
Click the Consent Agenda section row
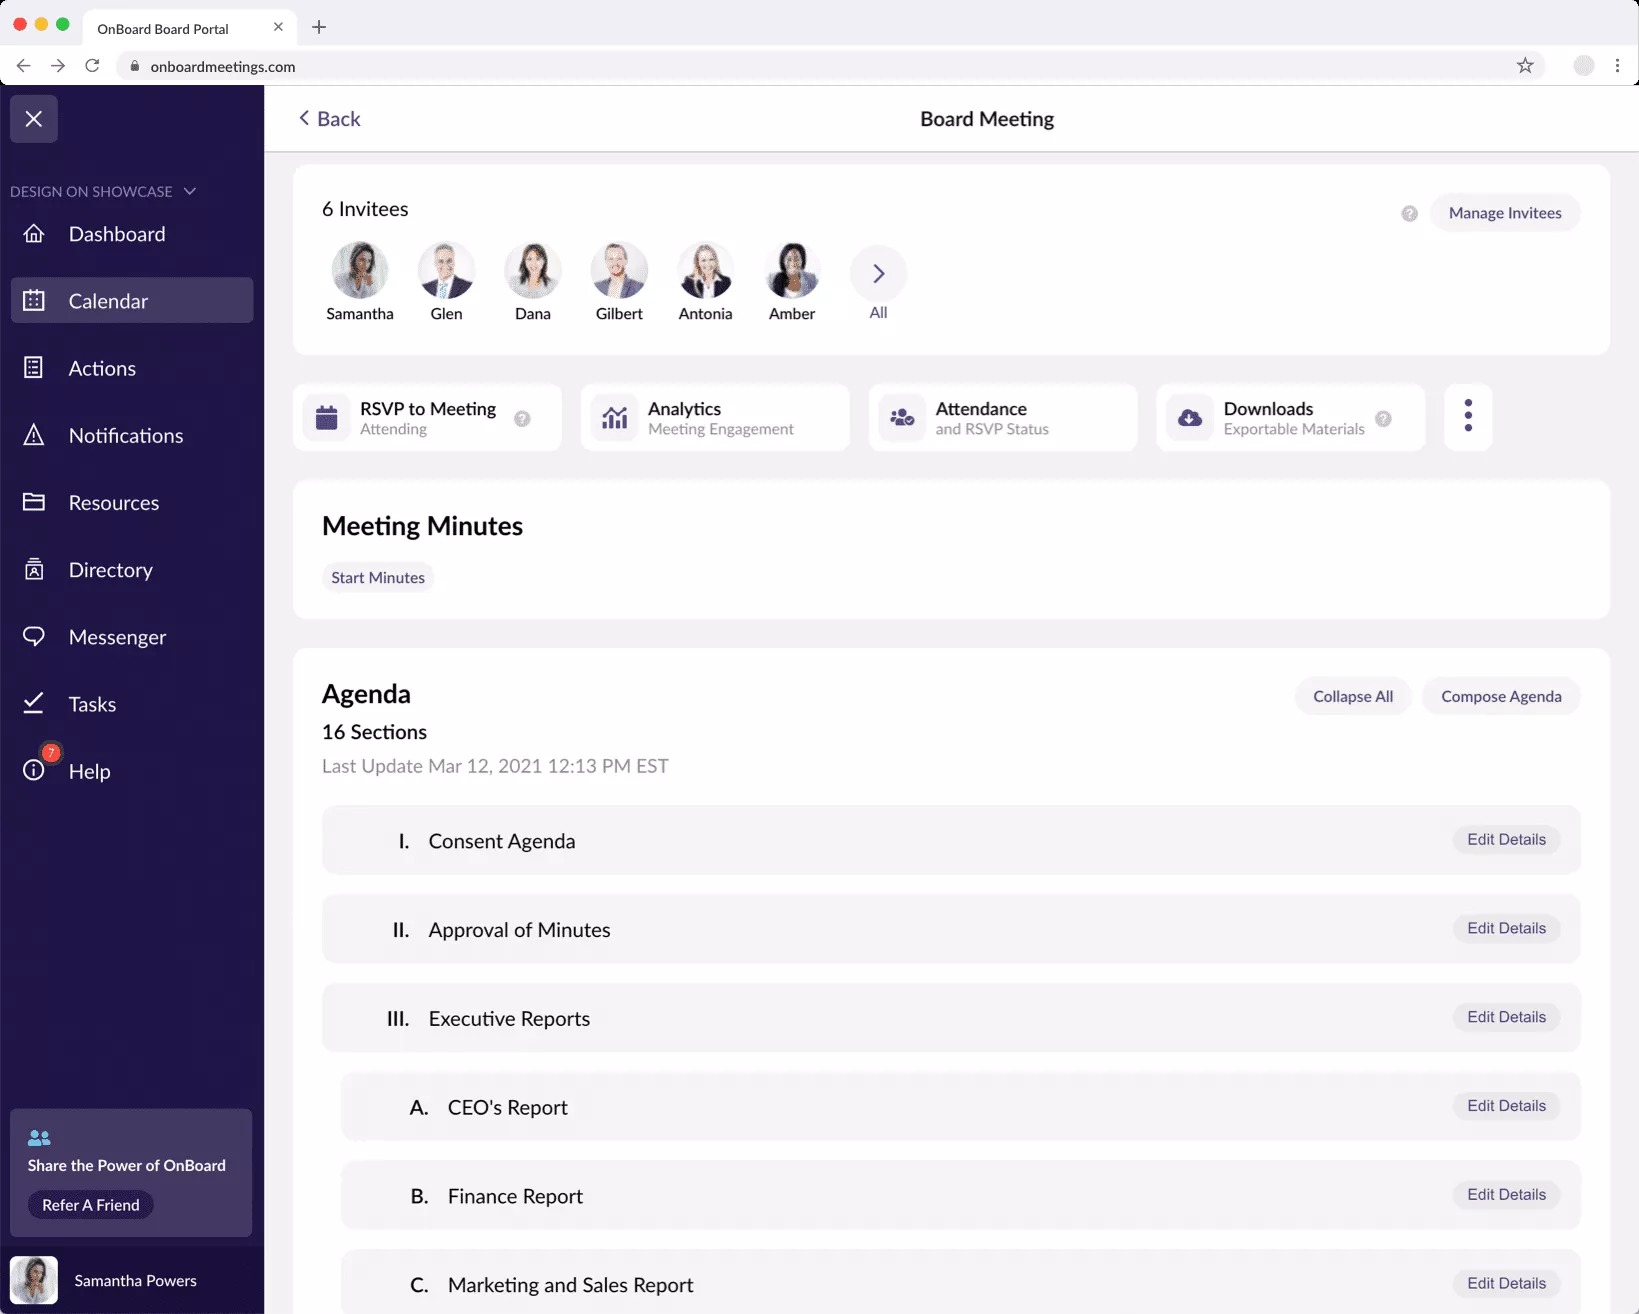(x=951, y=840)
